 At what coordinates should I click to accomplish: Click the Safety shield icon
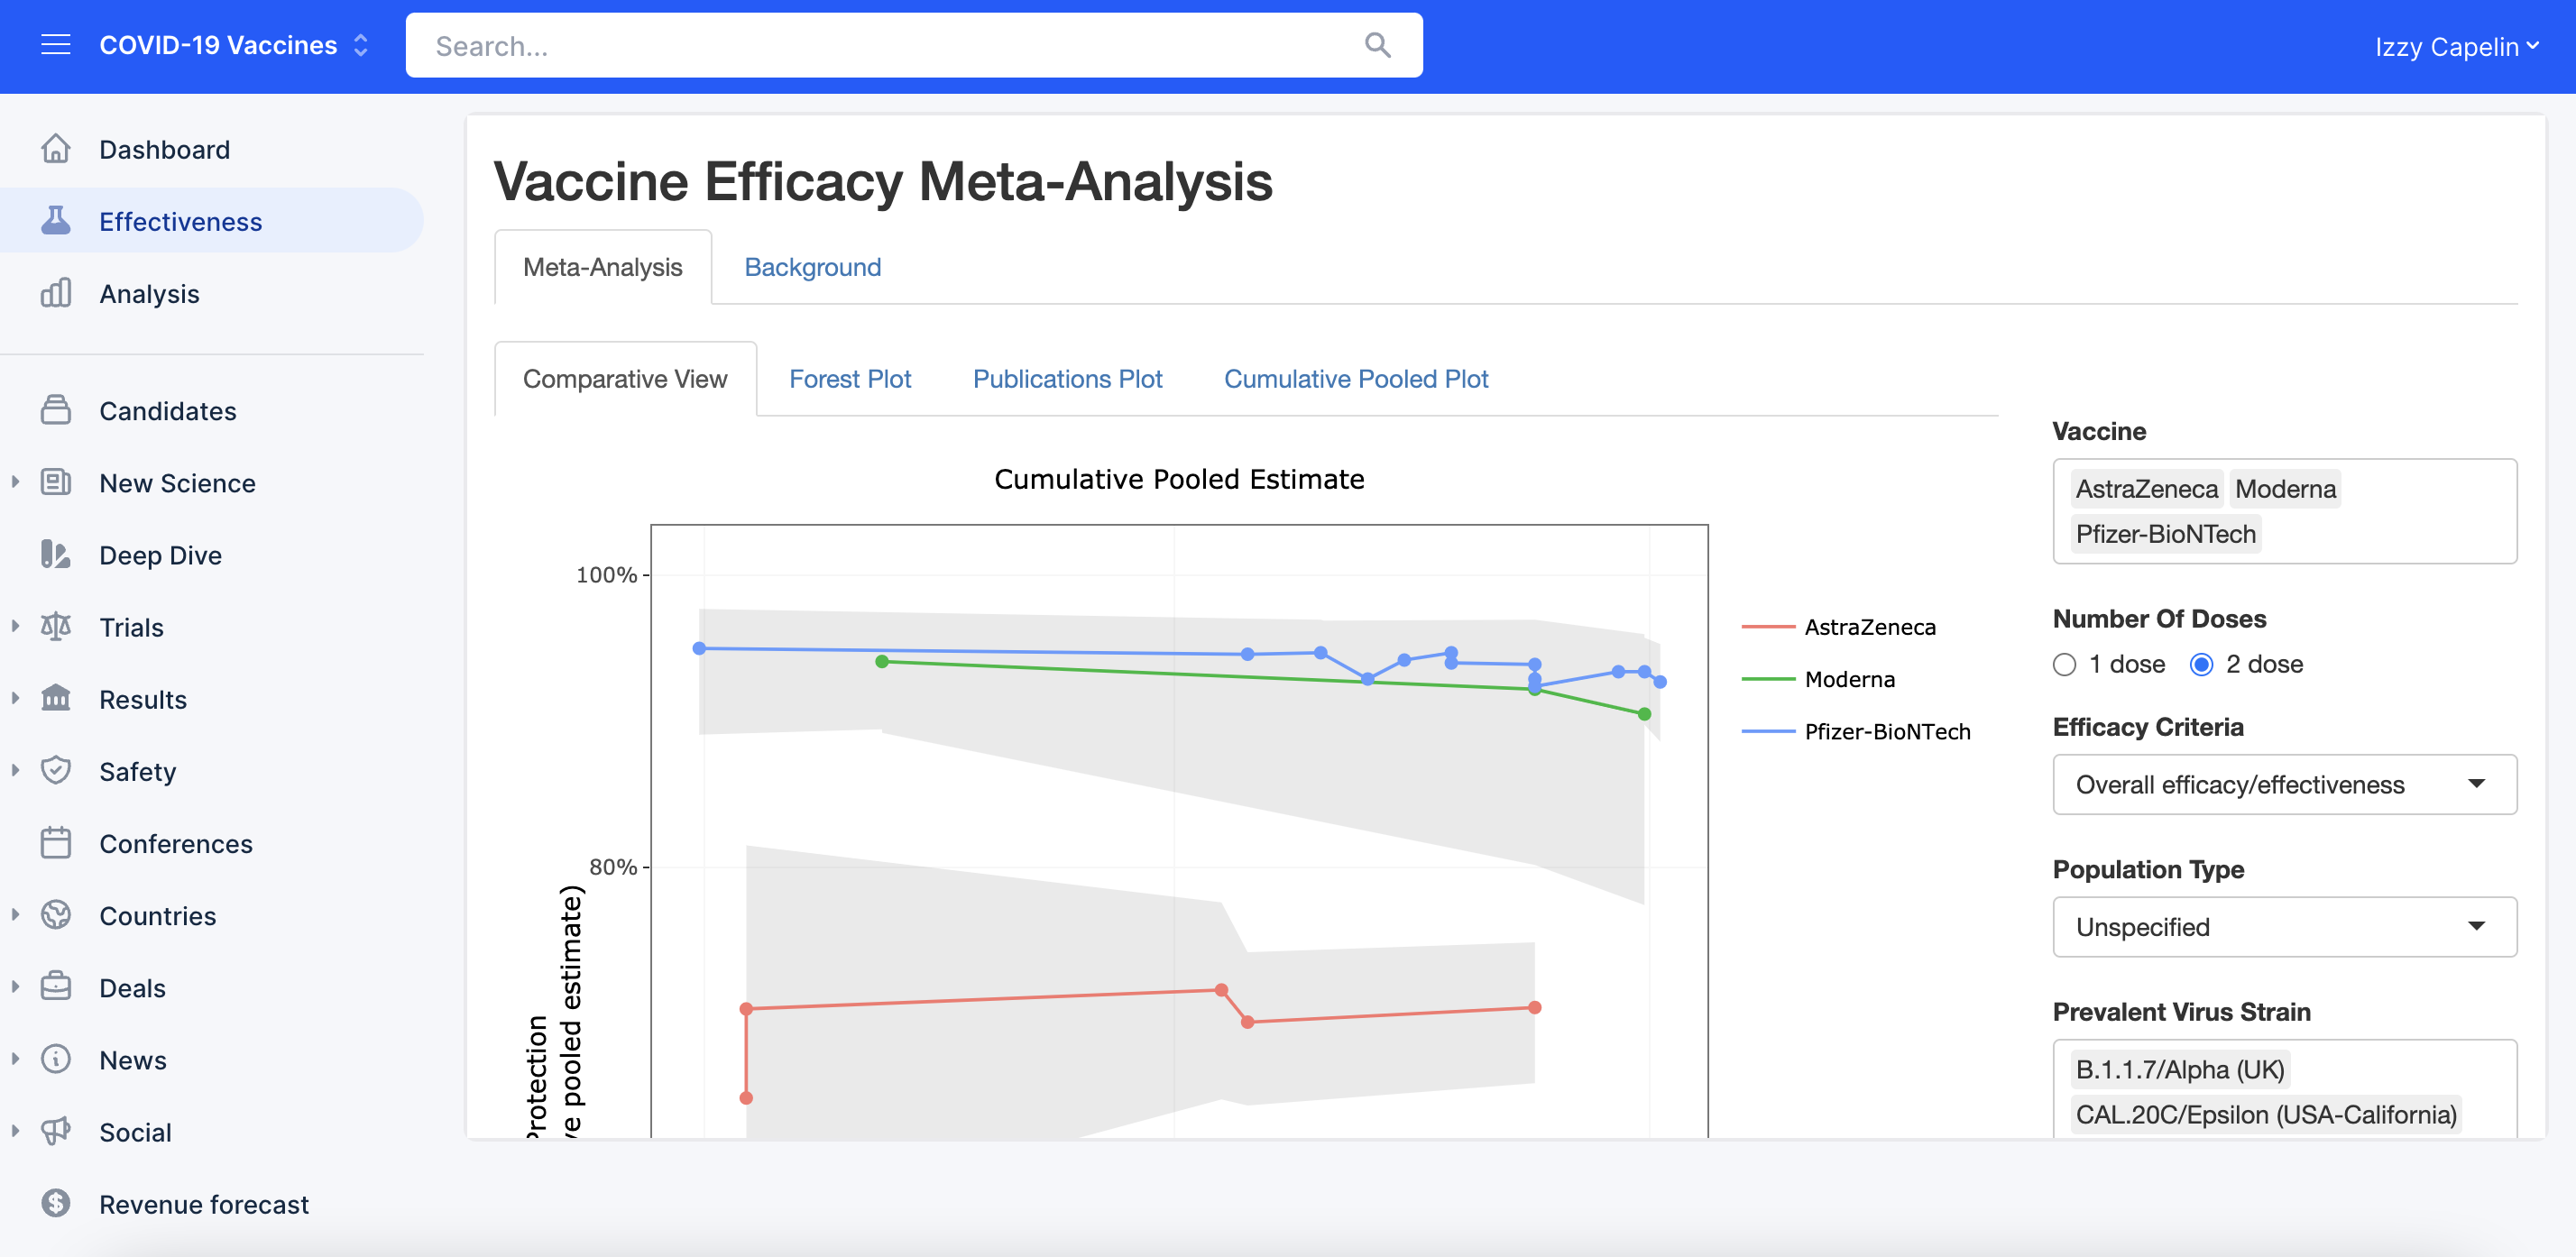point(56,771)
